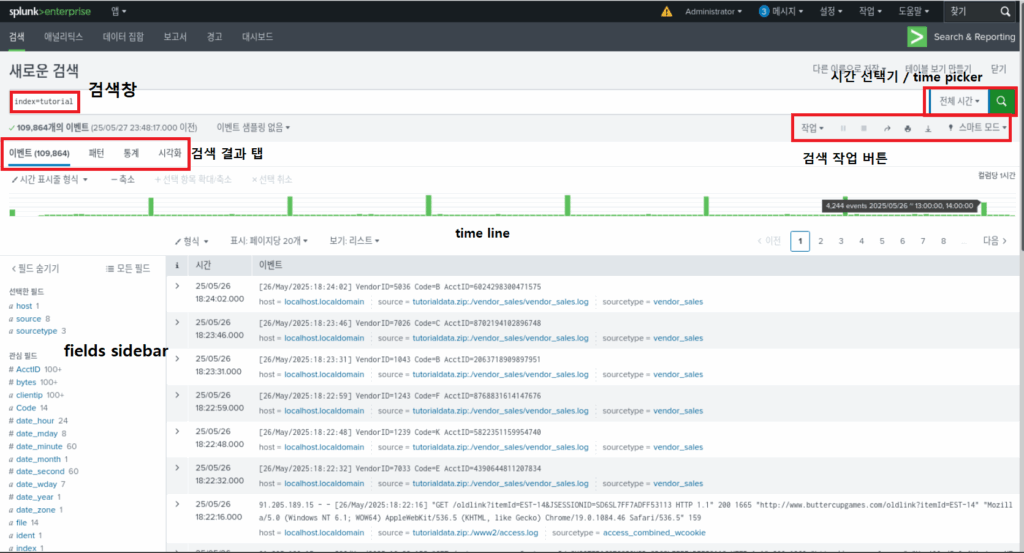Expand the 18:22:32 event row
The width and height of the screenshot is (1024, 553).
tap(177, 468)
